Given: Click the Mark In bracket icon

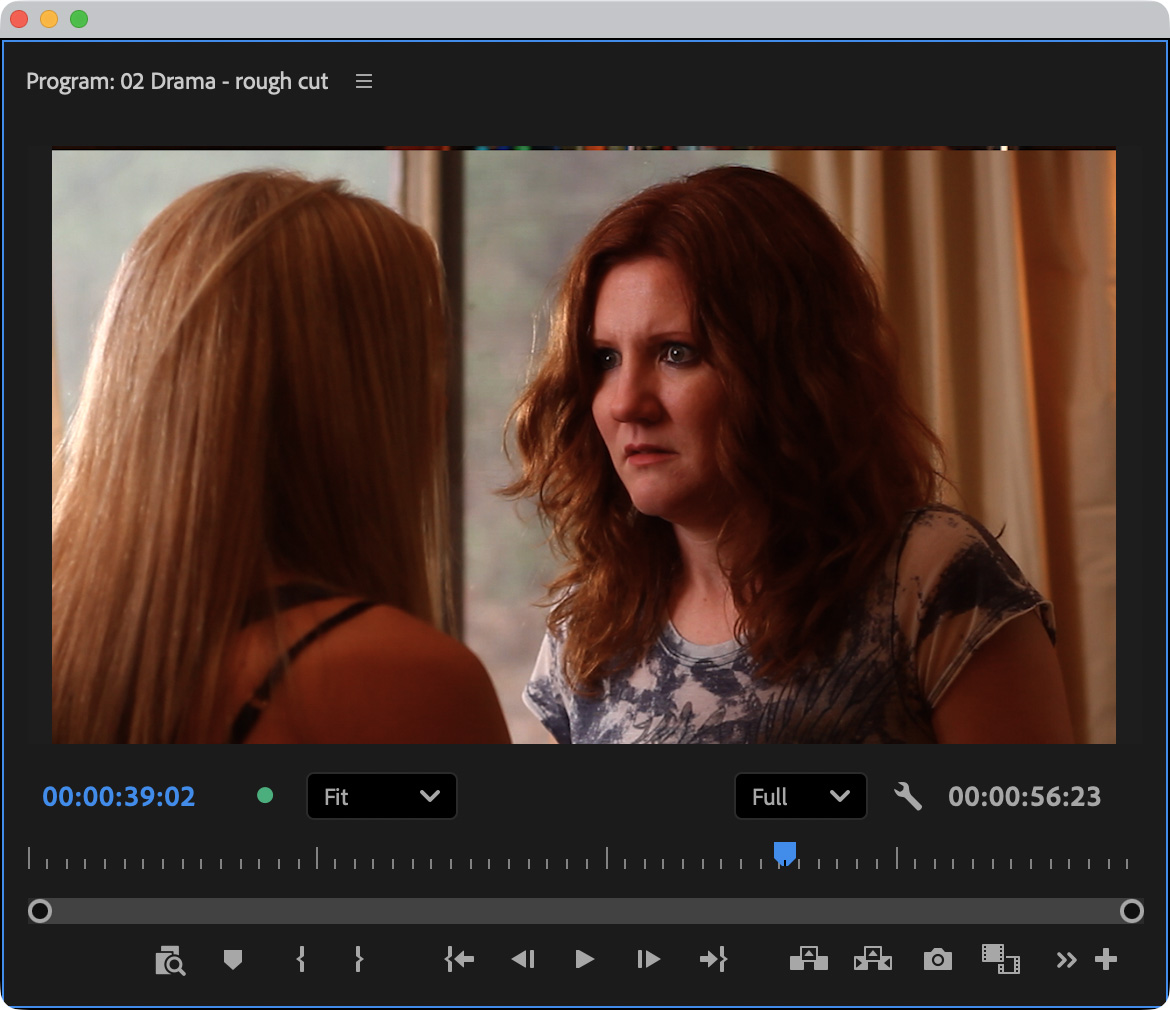Looking at the screenshot, I should (x=300, y=960).
